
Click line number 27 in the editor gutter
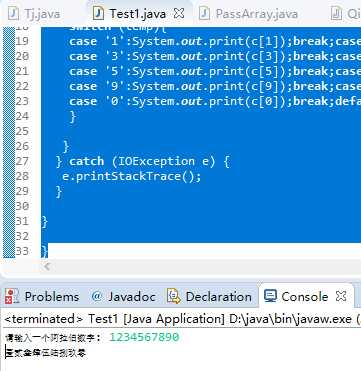coord(22,161)
